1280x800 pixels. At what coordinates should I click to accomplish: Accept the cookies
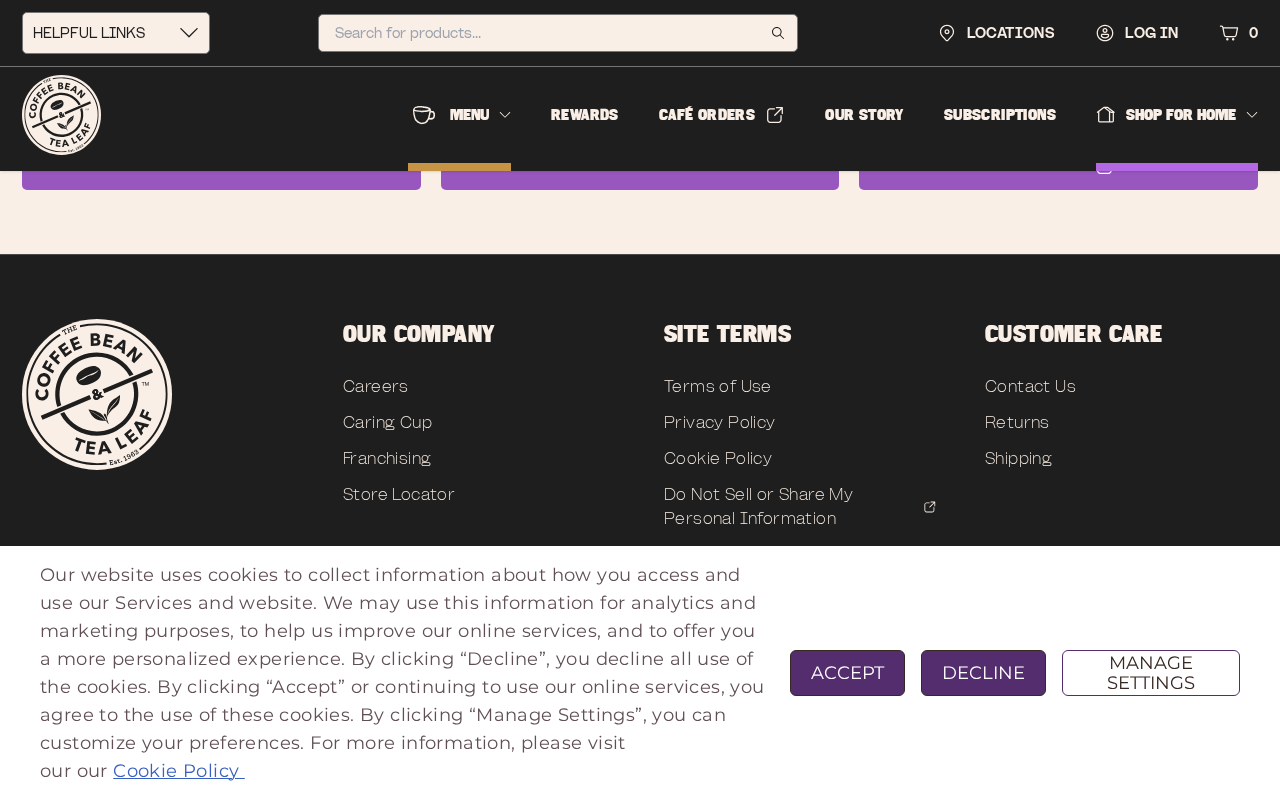tap(847, 673)
